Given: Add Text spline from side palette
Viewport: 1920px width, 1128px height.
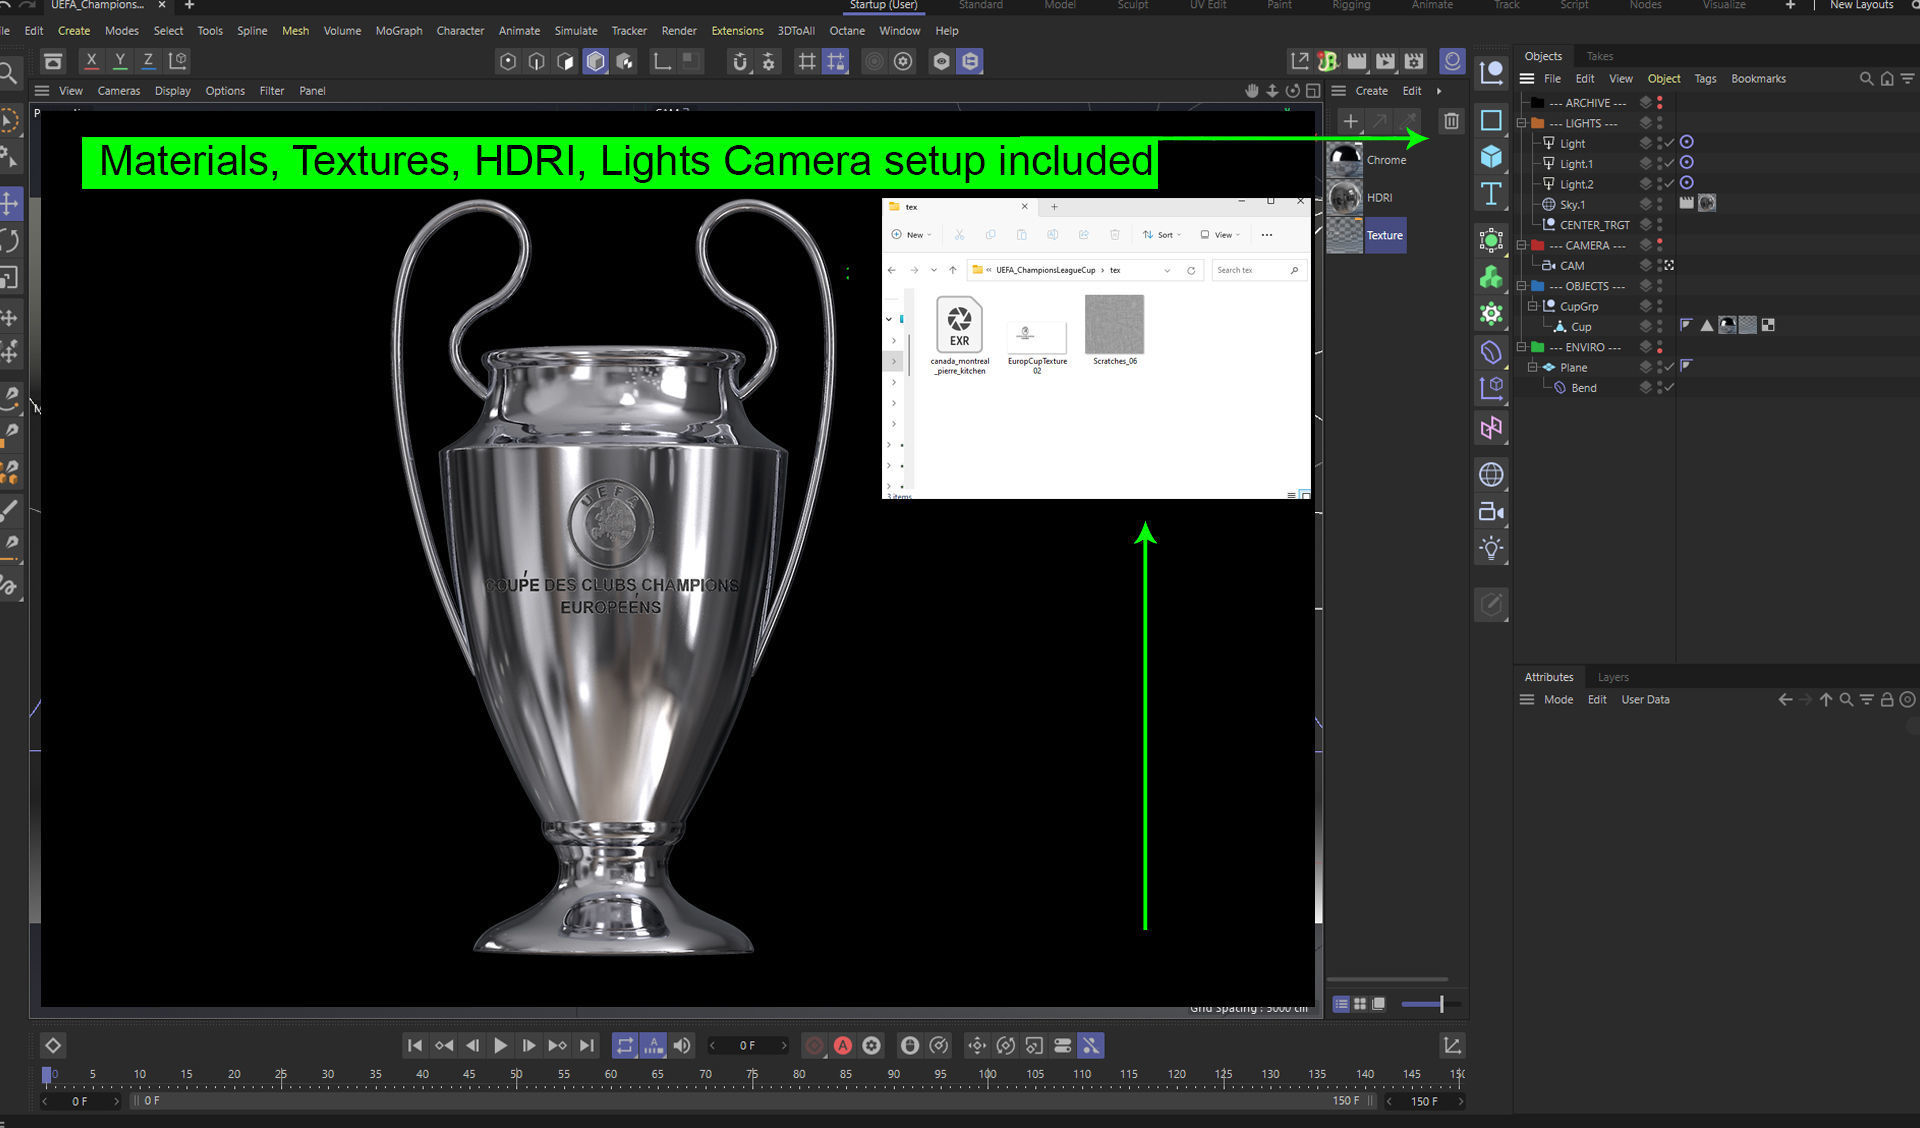Looking at the screenshot, I should (1491, 194).
